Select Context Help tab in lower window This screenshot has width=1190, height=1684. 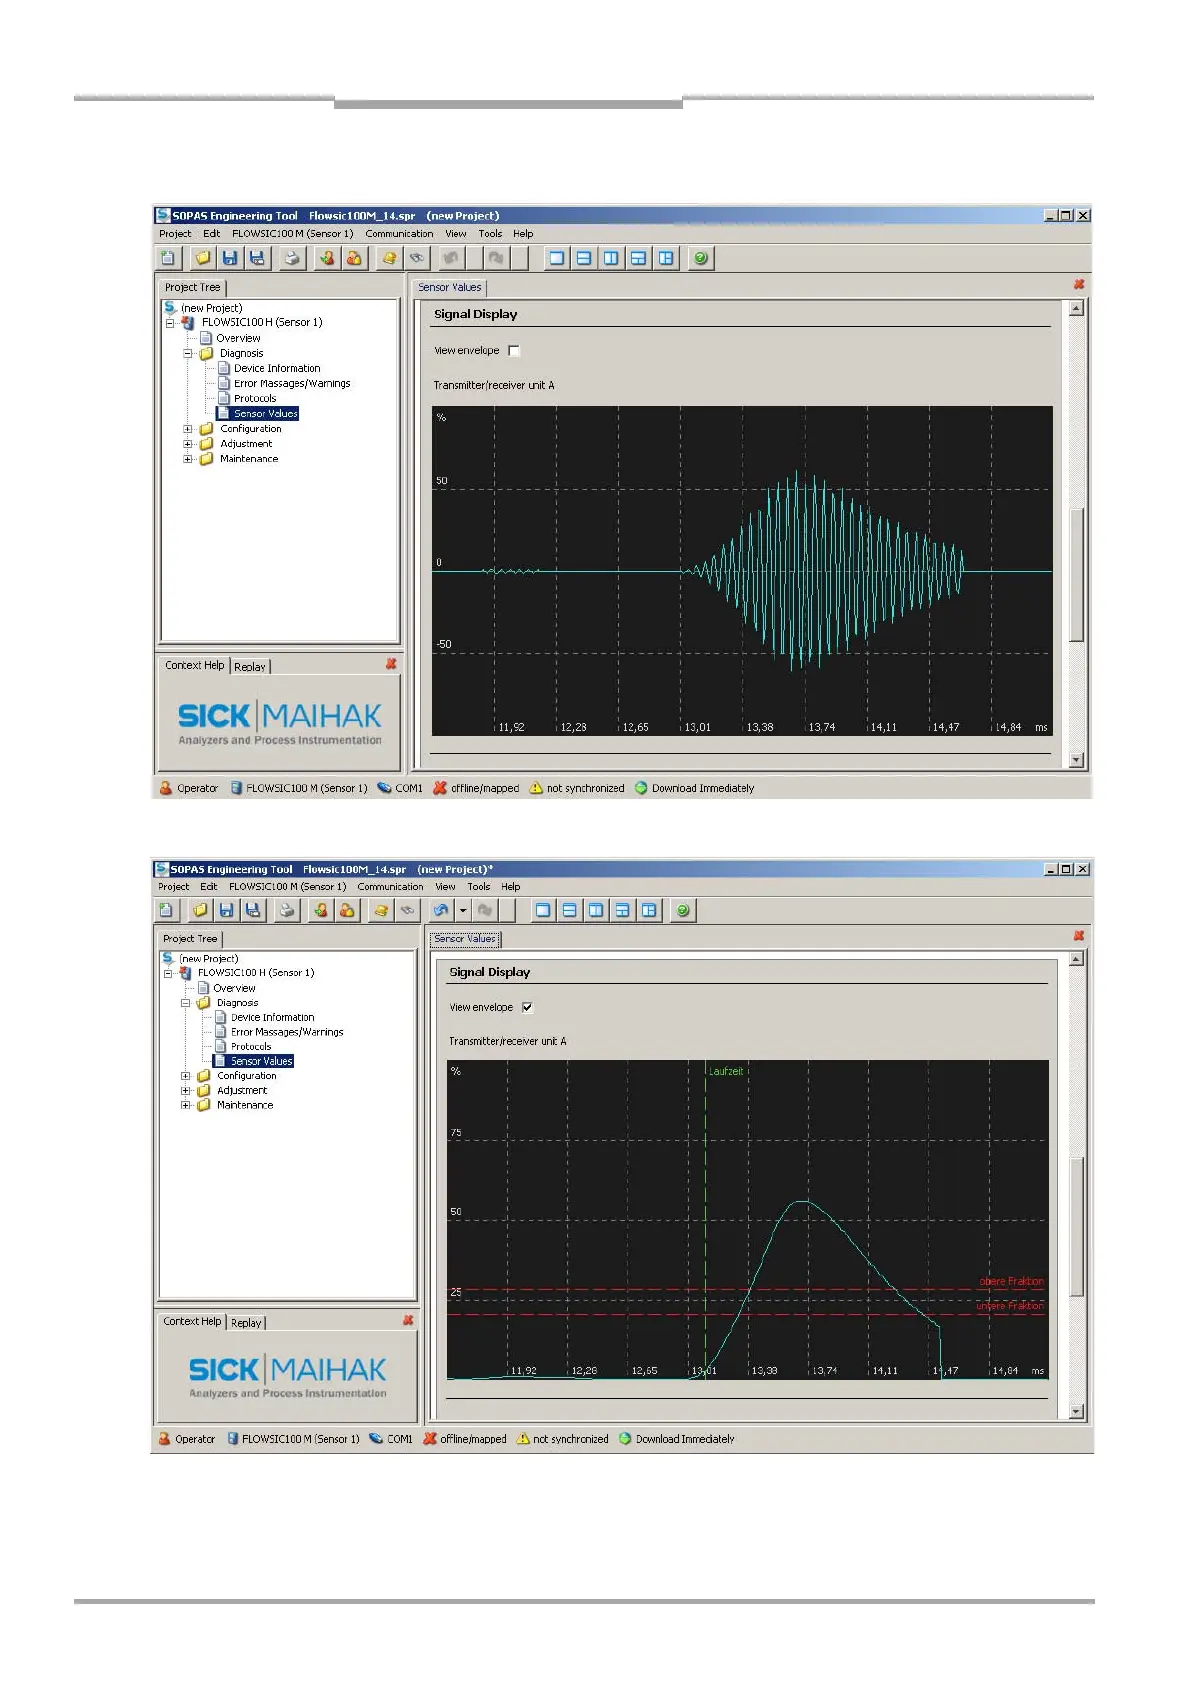192,1322
